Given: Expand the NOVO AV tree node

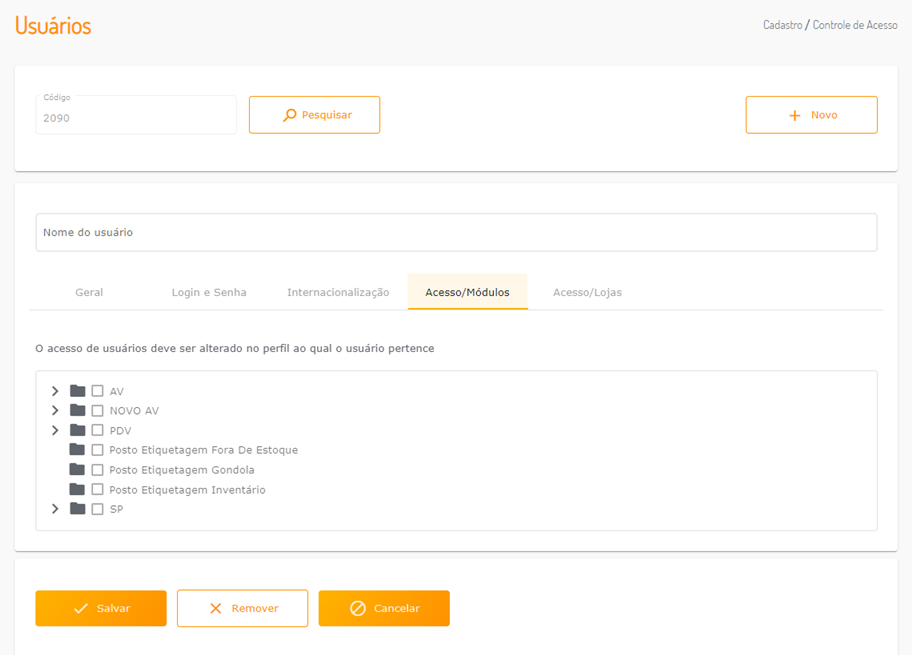Looking at the screenshot, I should [x=55, y=411].
